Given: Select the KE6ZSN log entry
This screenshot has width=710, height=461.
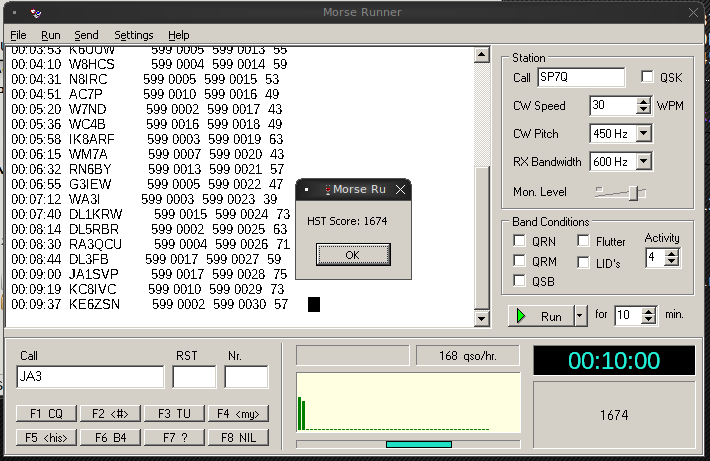Looking at the screenshot, I should (149, 304).
